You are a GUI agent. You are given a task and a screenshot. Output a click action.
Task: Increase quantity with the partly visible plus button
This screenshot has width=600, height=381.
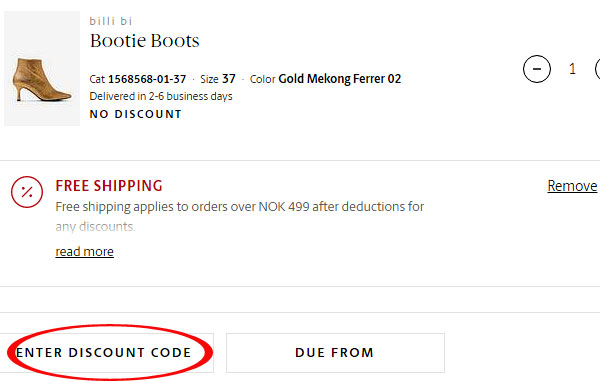pos(598,69)
